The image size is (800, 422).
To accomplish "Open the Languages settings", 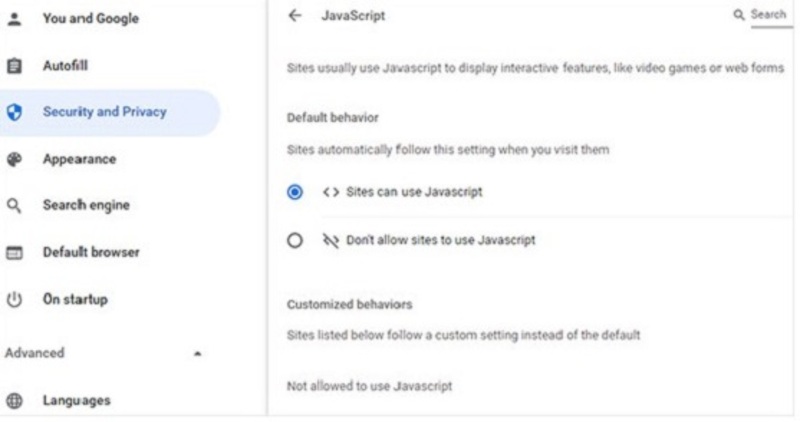I will click(x=76, y=401).
